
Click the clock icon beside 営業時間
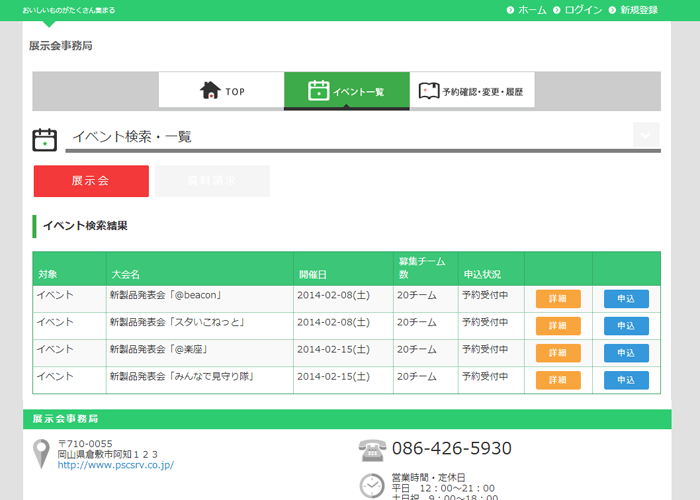[372, 485]
